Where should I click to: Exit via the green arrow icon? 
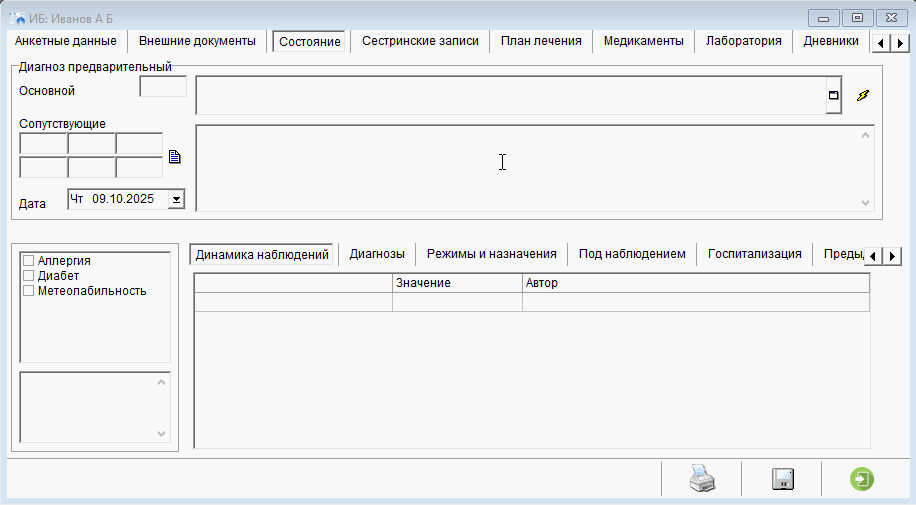pyautogui.click(x=862, y=479)
